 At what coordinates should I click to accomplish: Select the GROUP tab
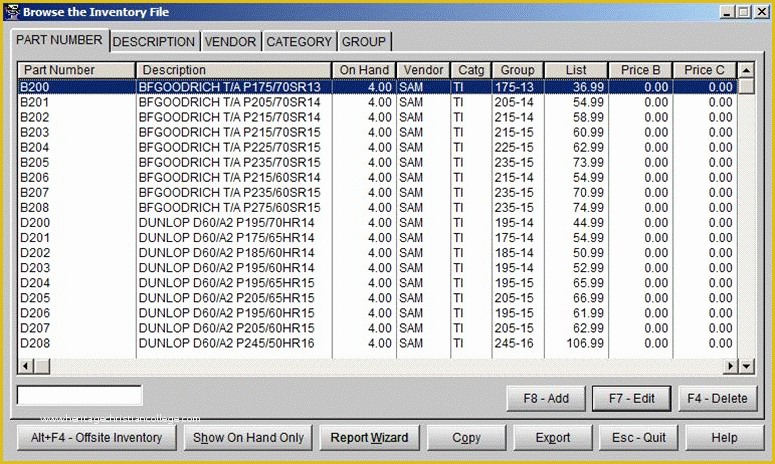[364, 42]
